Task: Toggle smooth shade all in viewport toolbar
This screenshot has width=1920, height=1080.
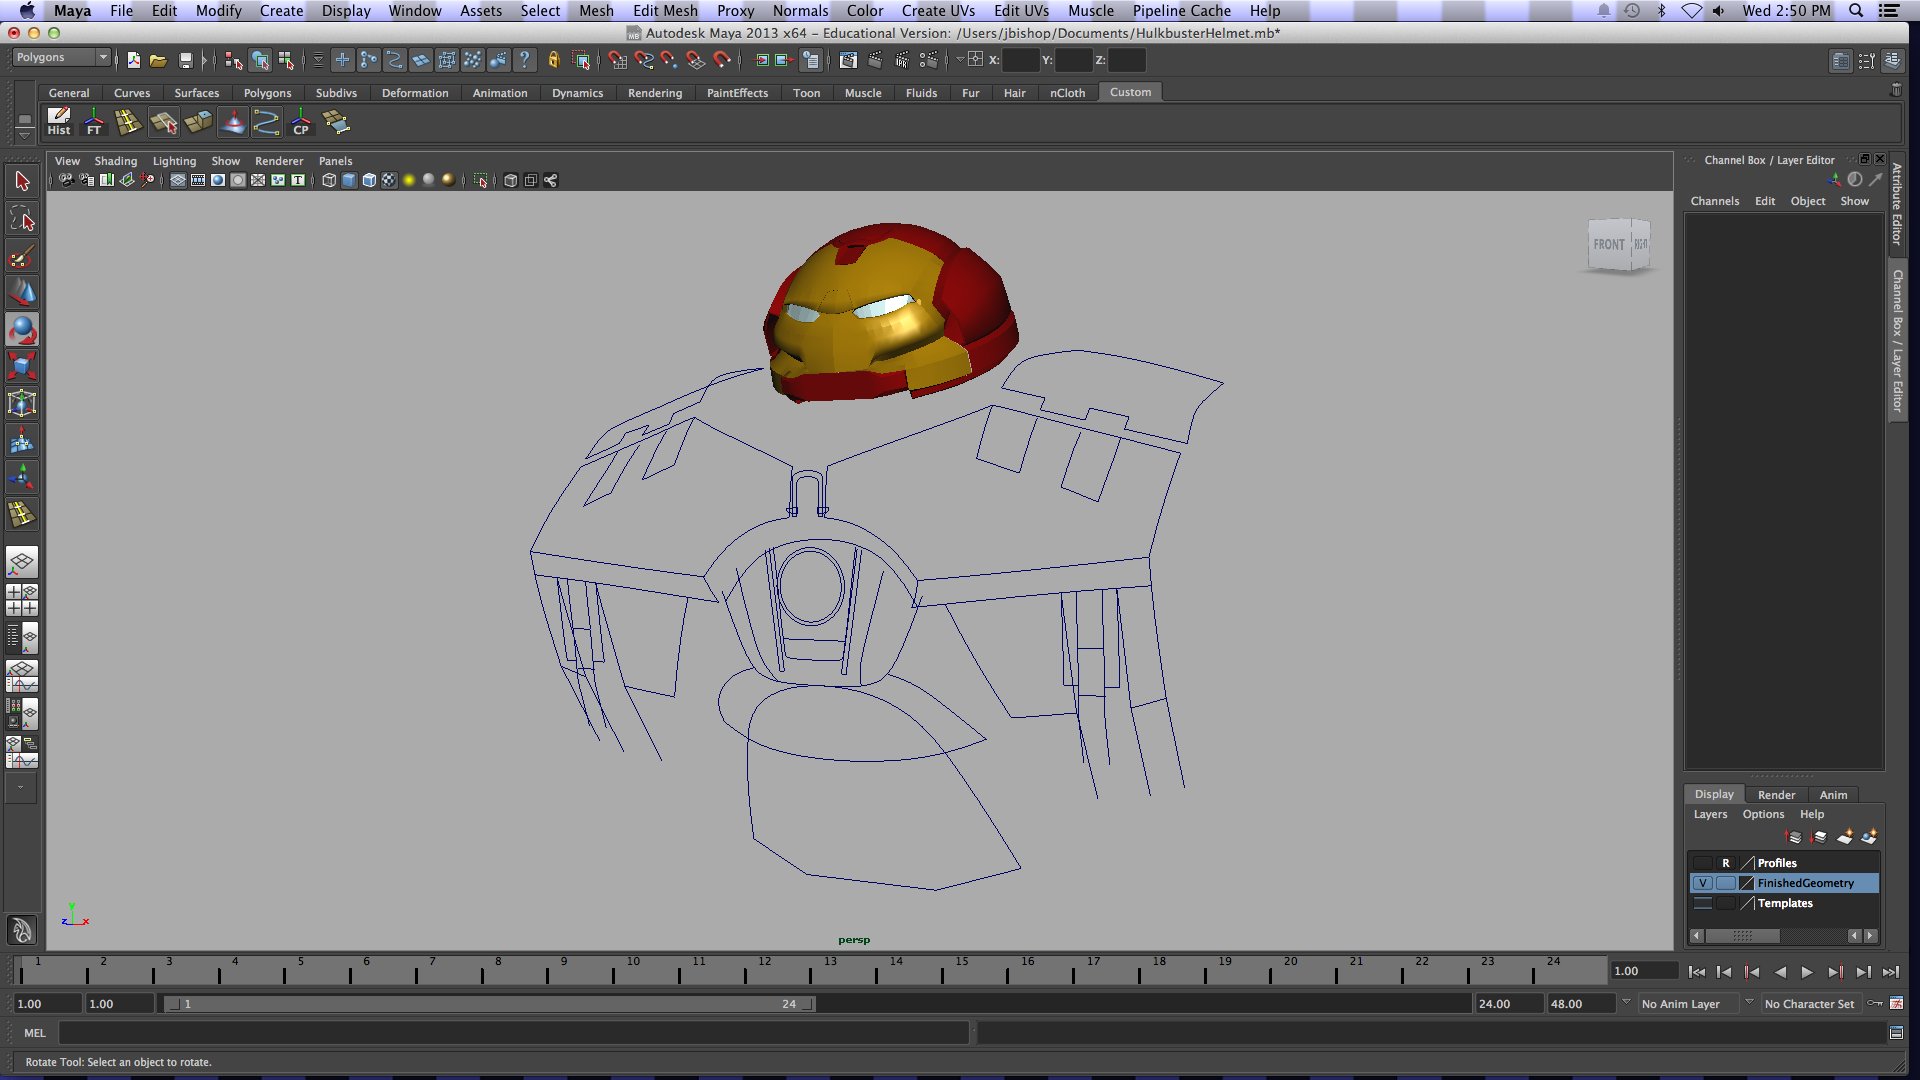Action: pos(349,180)
